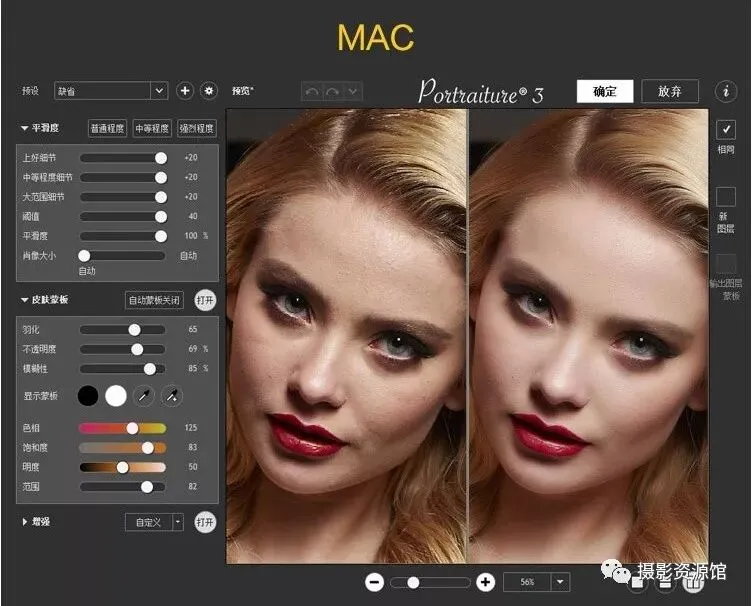Click the 饱和度 saturation slider handle

point(148,448)
